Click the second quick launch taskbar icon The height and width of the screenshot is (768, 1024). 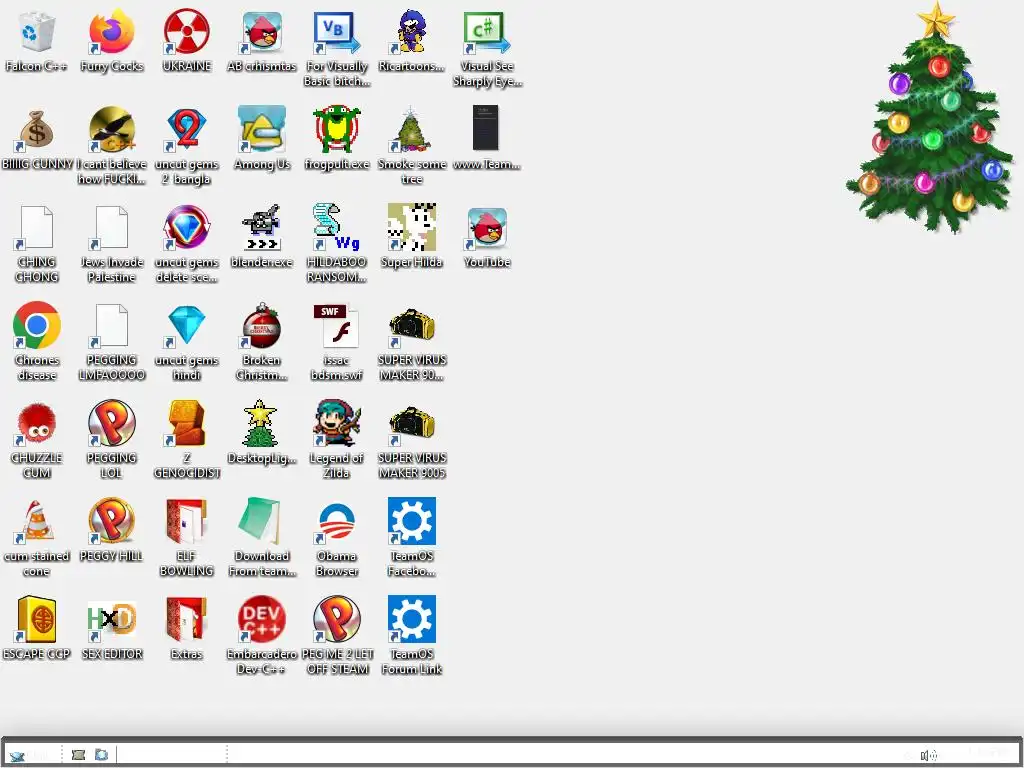point(101,755)
